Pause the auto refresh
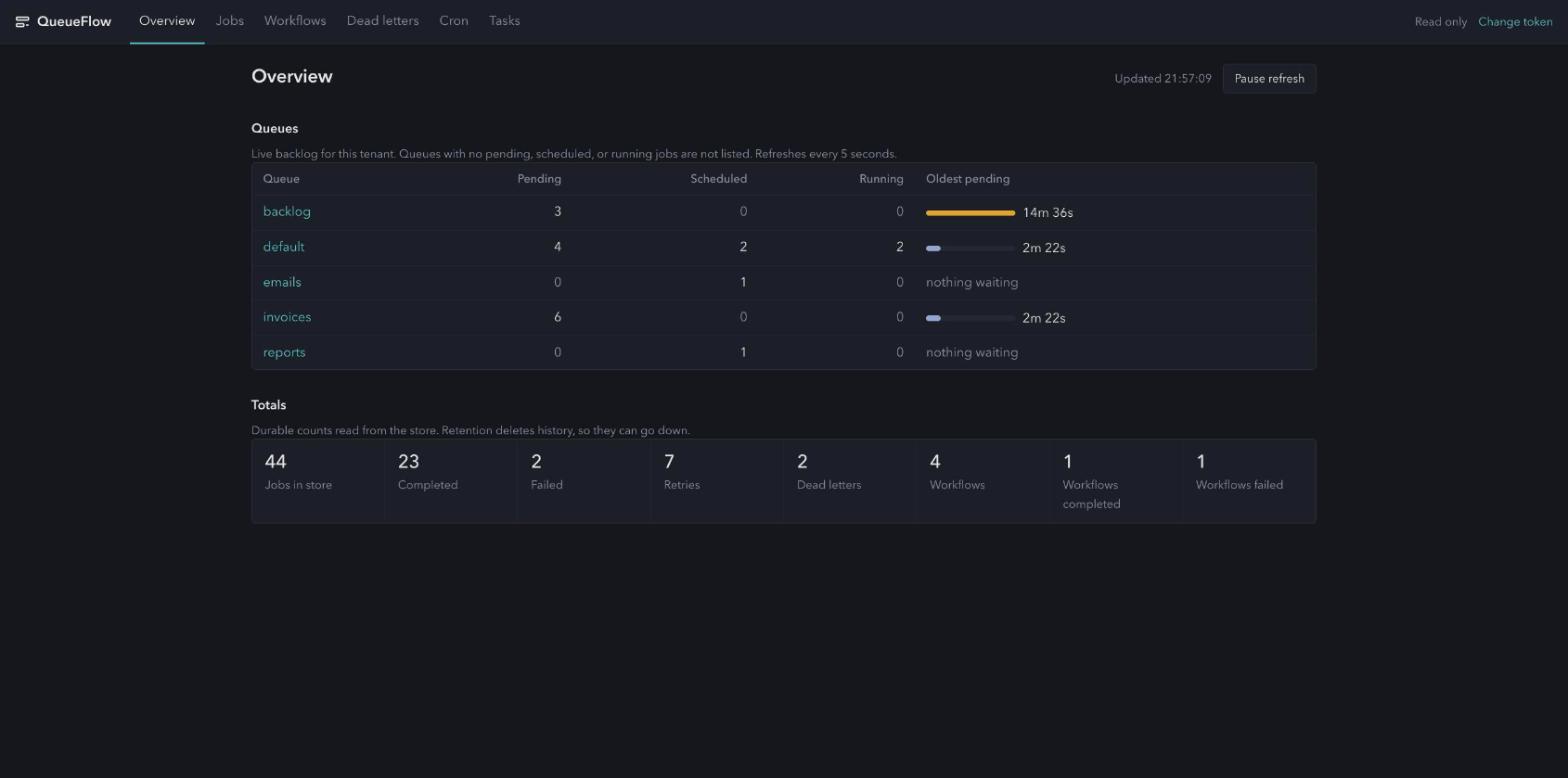The width and height of the screenshot is (1568, 778). tap(1269, 79)
